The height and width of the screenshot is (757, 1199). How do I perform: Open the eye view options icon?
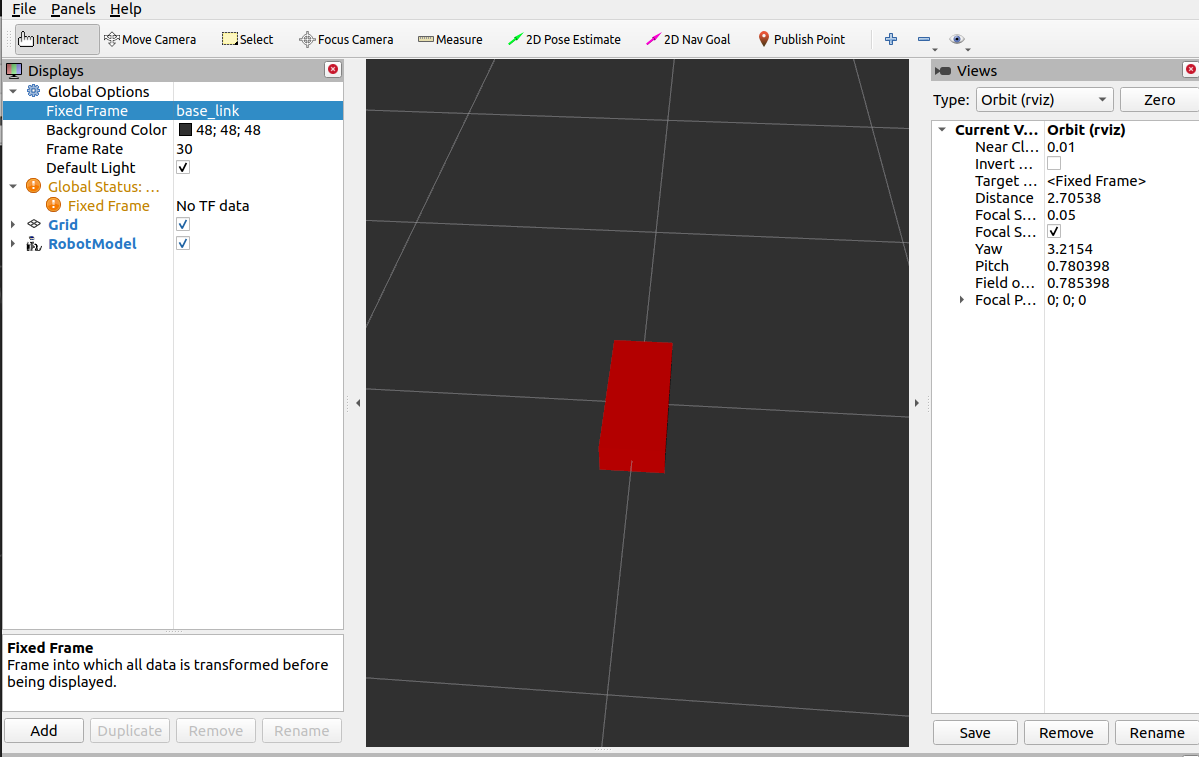(x=957, y=39)
